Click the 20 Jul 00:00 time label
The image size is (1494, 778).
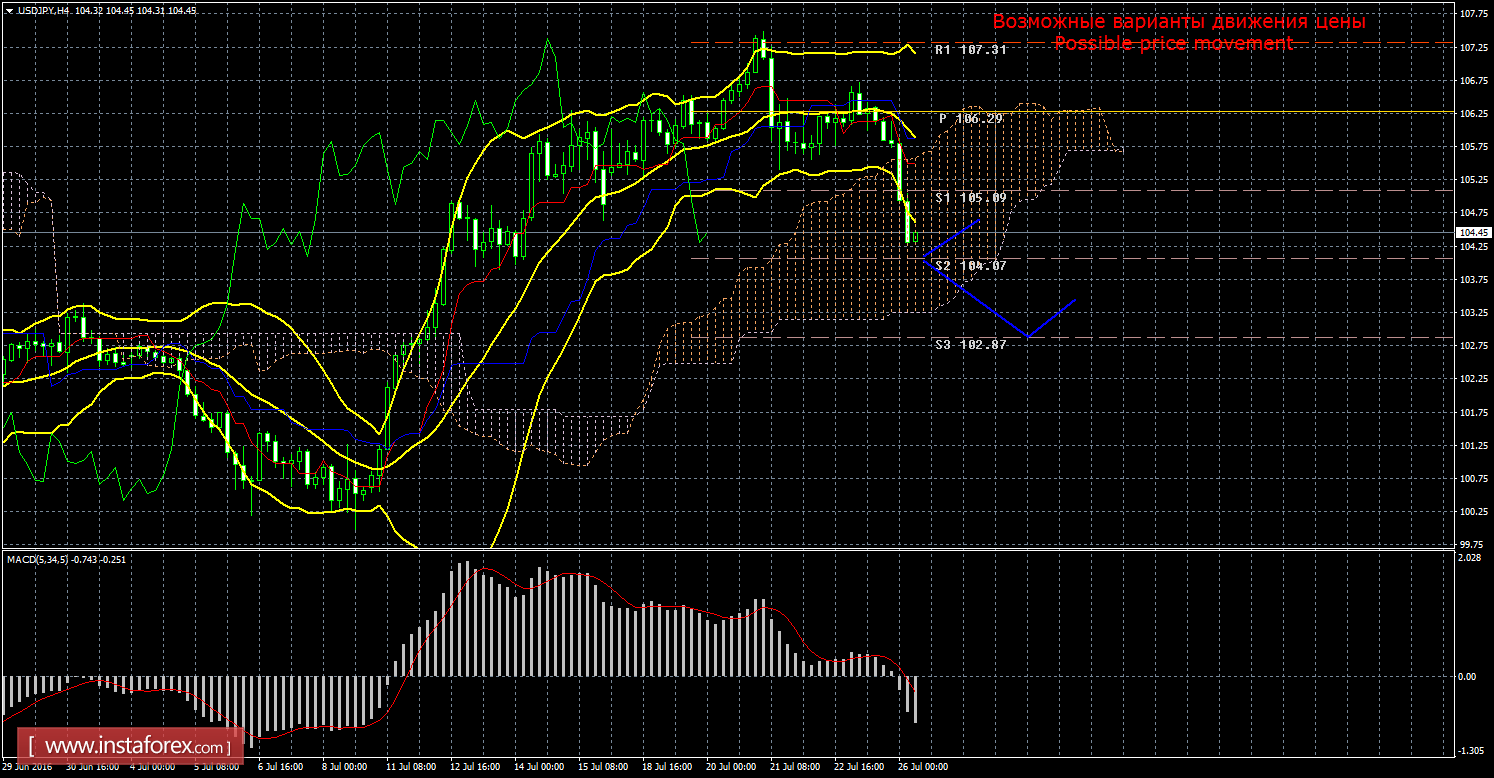point(730,768)
